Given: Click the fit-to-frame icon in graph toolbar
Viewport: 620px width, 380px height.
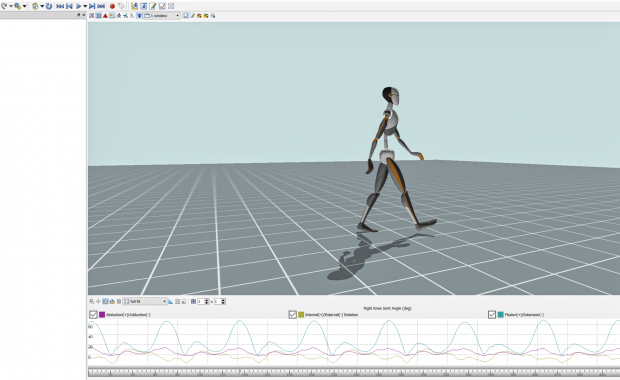Looking at the screenshot, I should 178,301.
